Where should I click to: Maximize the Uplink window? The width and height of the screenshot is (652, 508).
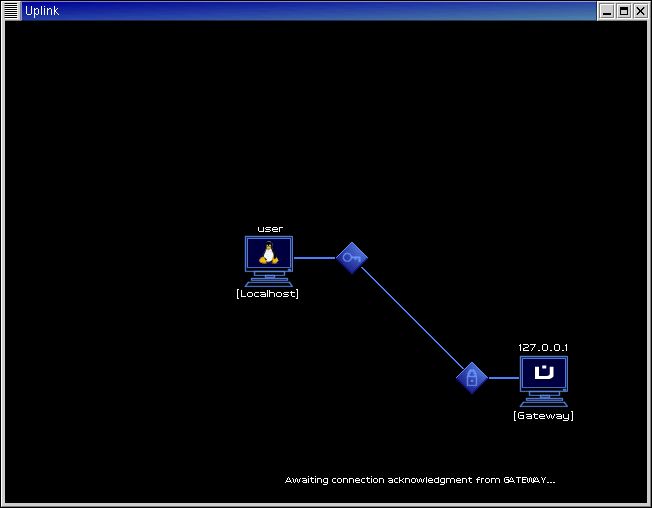624,11
